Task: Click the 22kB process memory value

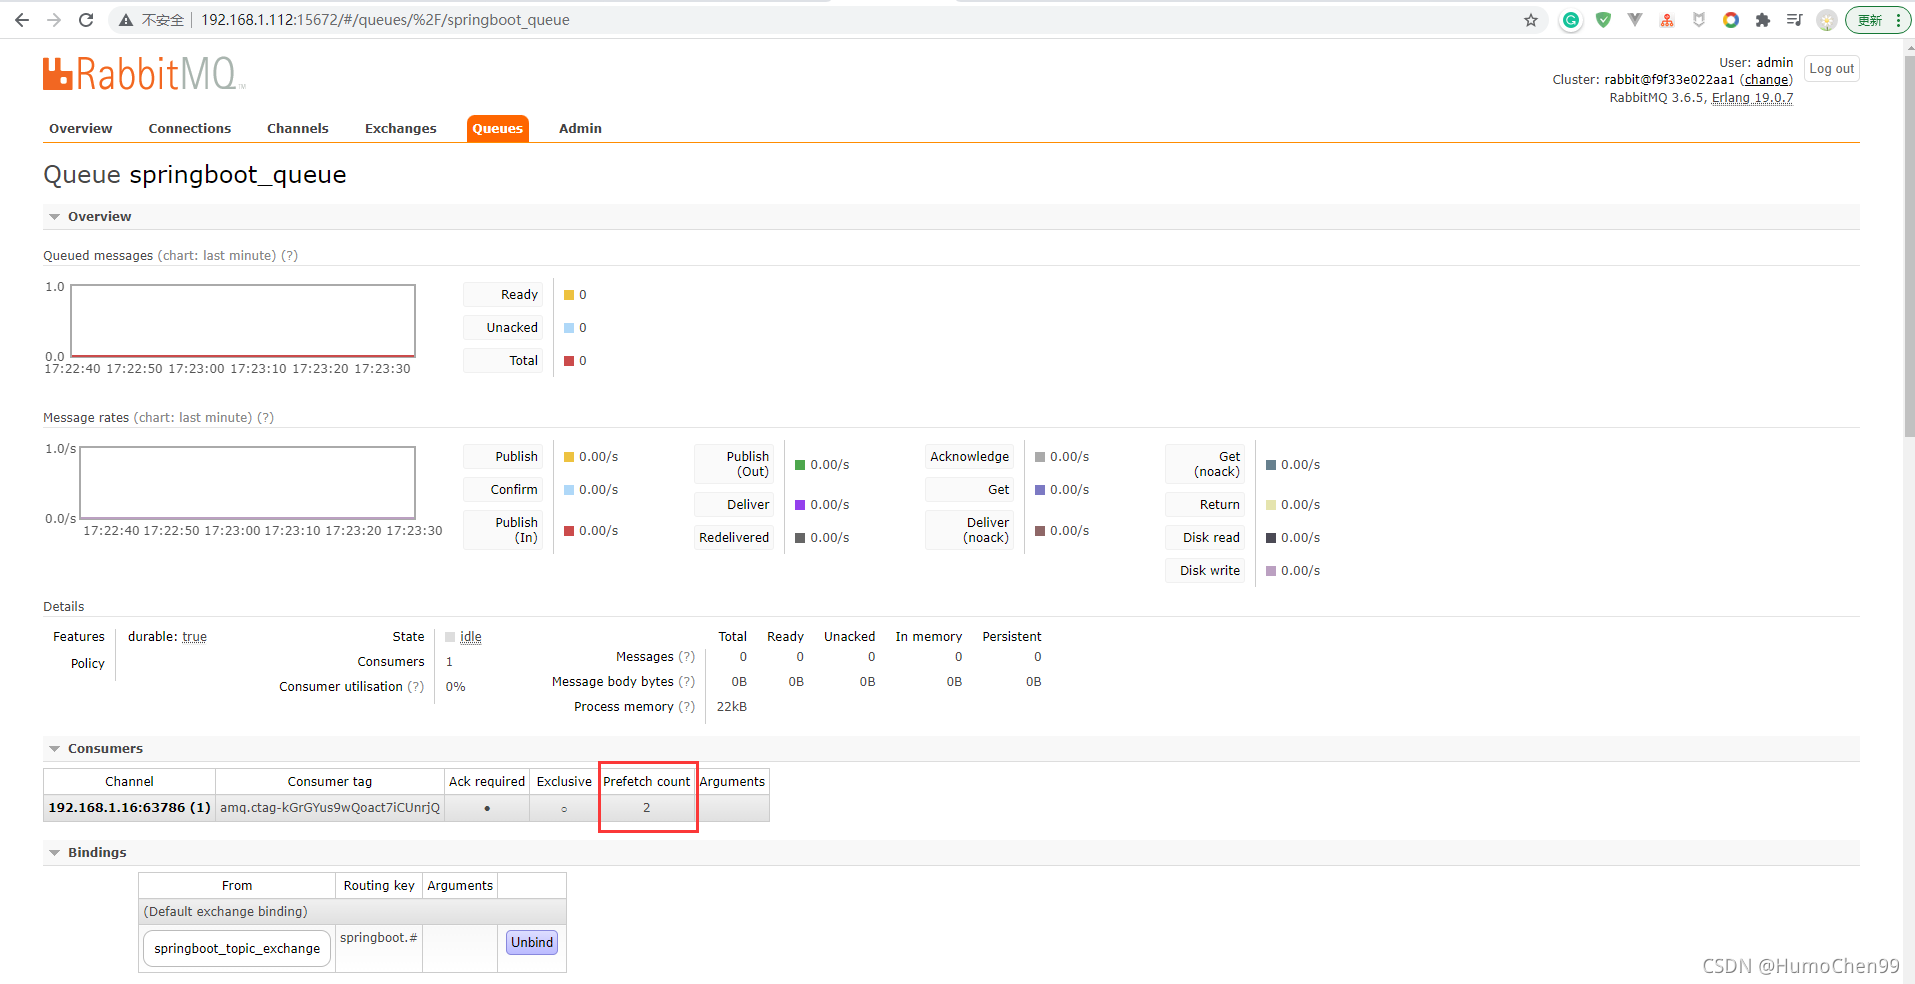Action: point(732,707)
